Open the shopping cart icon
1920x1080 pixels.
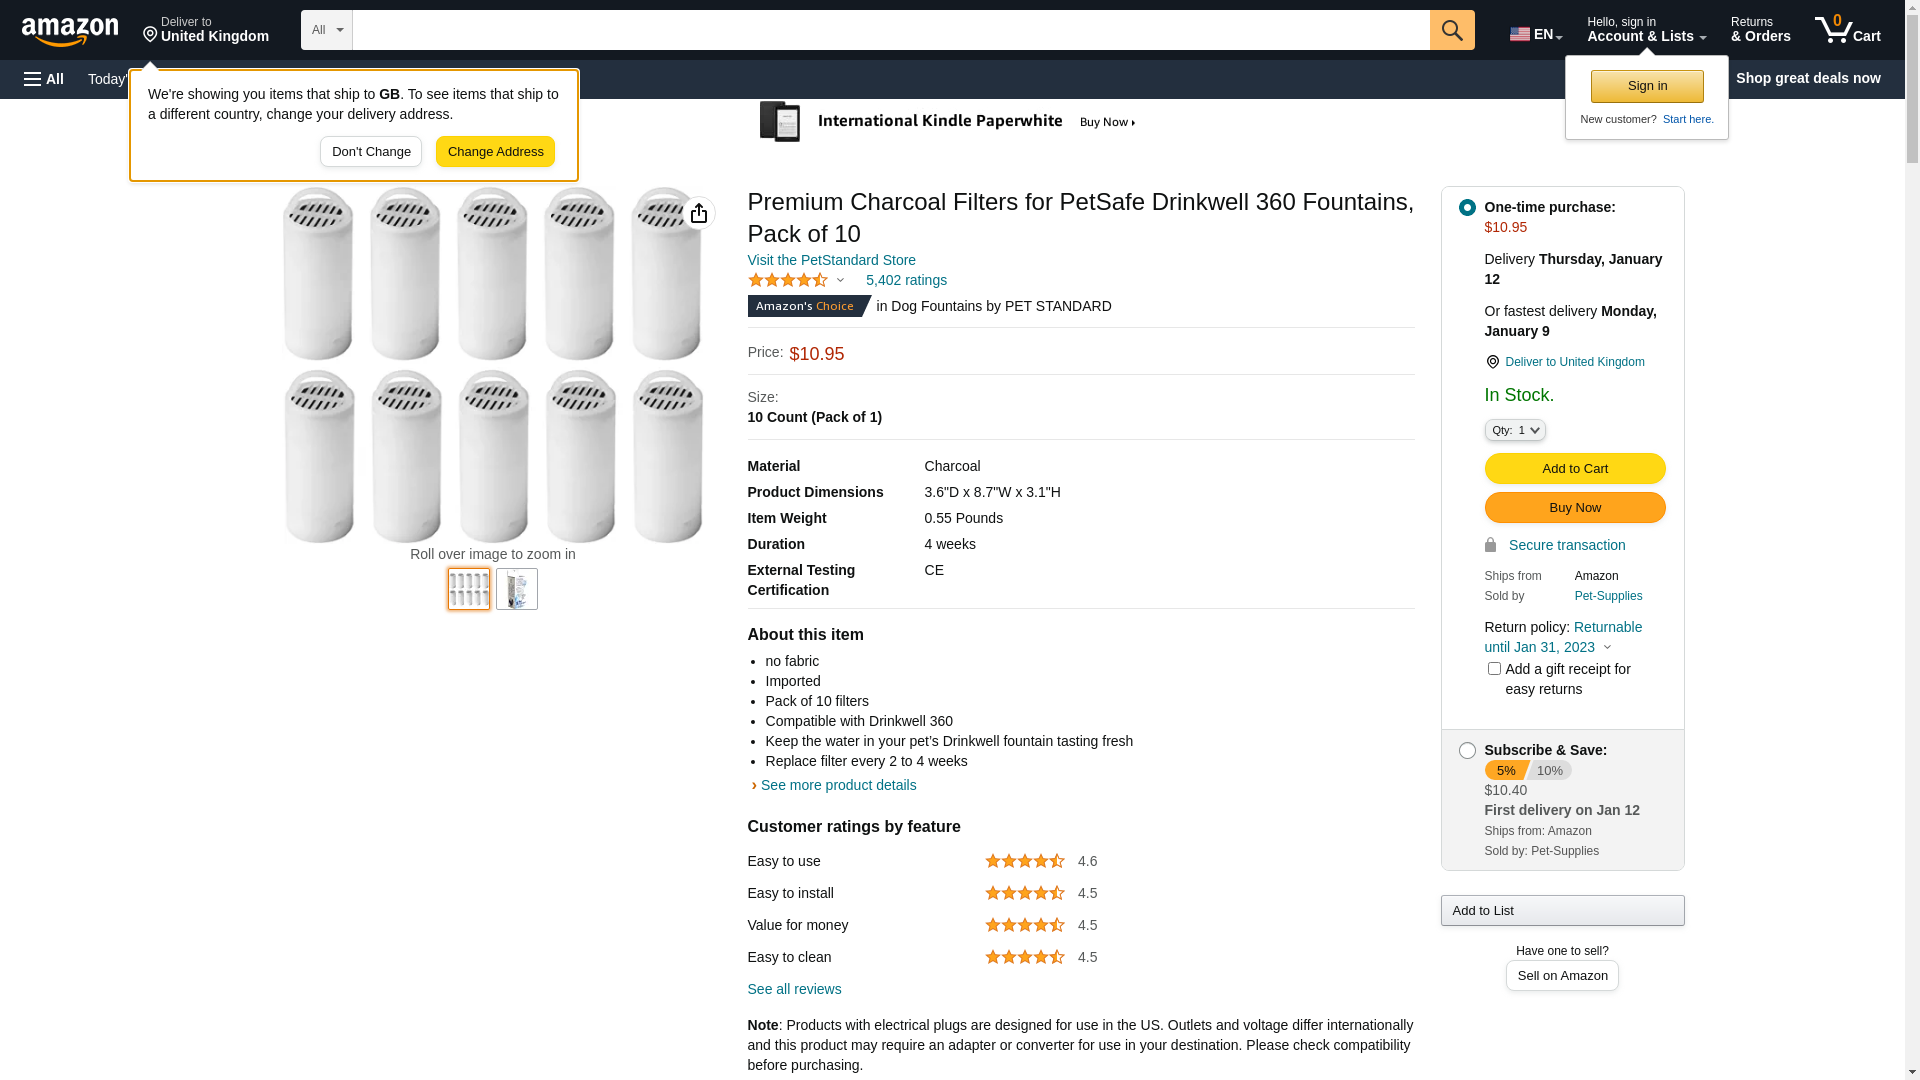coord(1847,30)
